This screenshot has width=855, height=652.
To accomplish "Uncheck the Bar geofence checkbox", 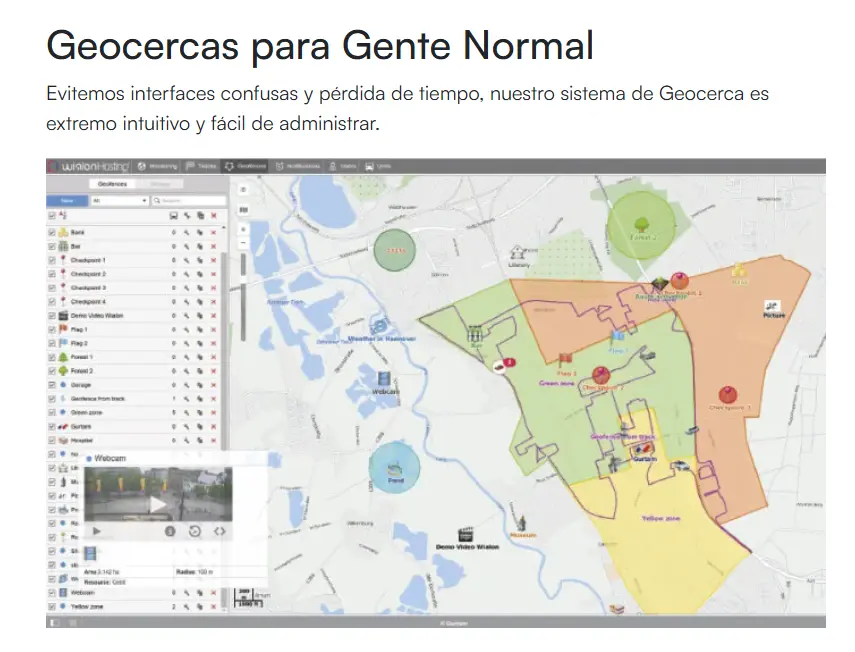I will tap(52, 246).
